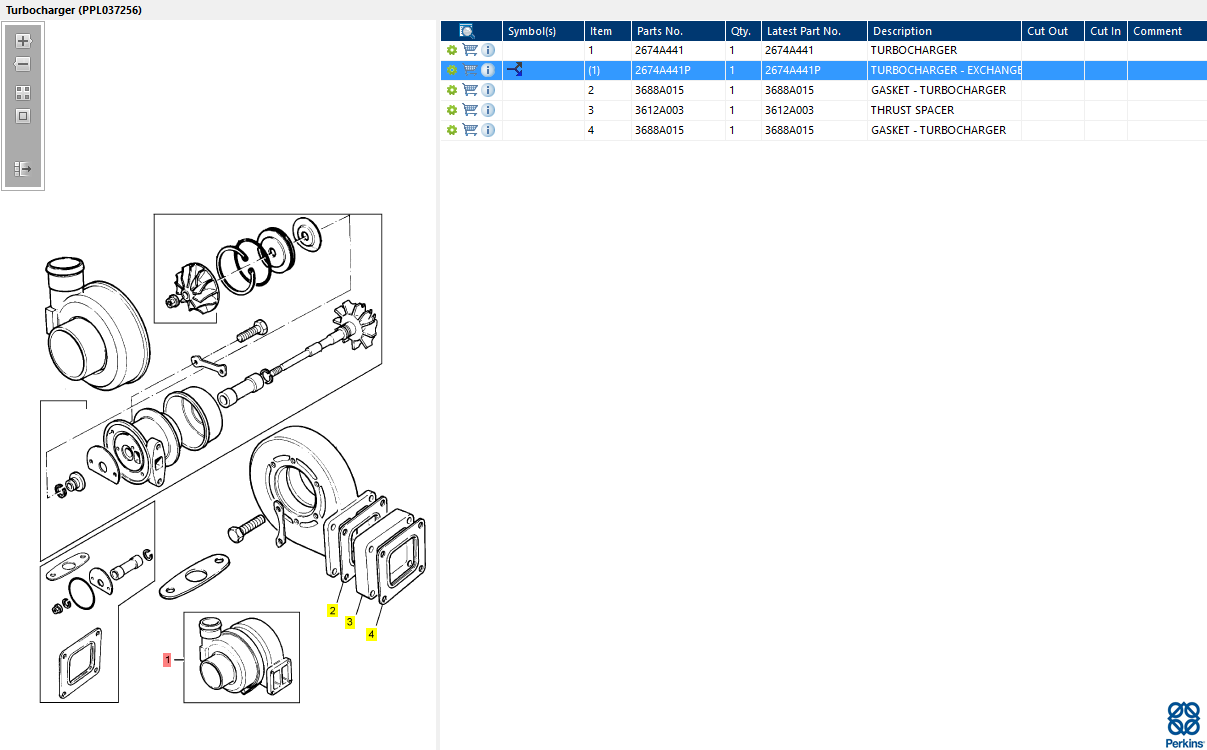Click the green gear icon for THRUST SPACER
1207x750 pixels.
coord(452,110)
